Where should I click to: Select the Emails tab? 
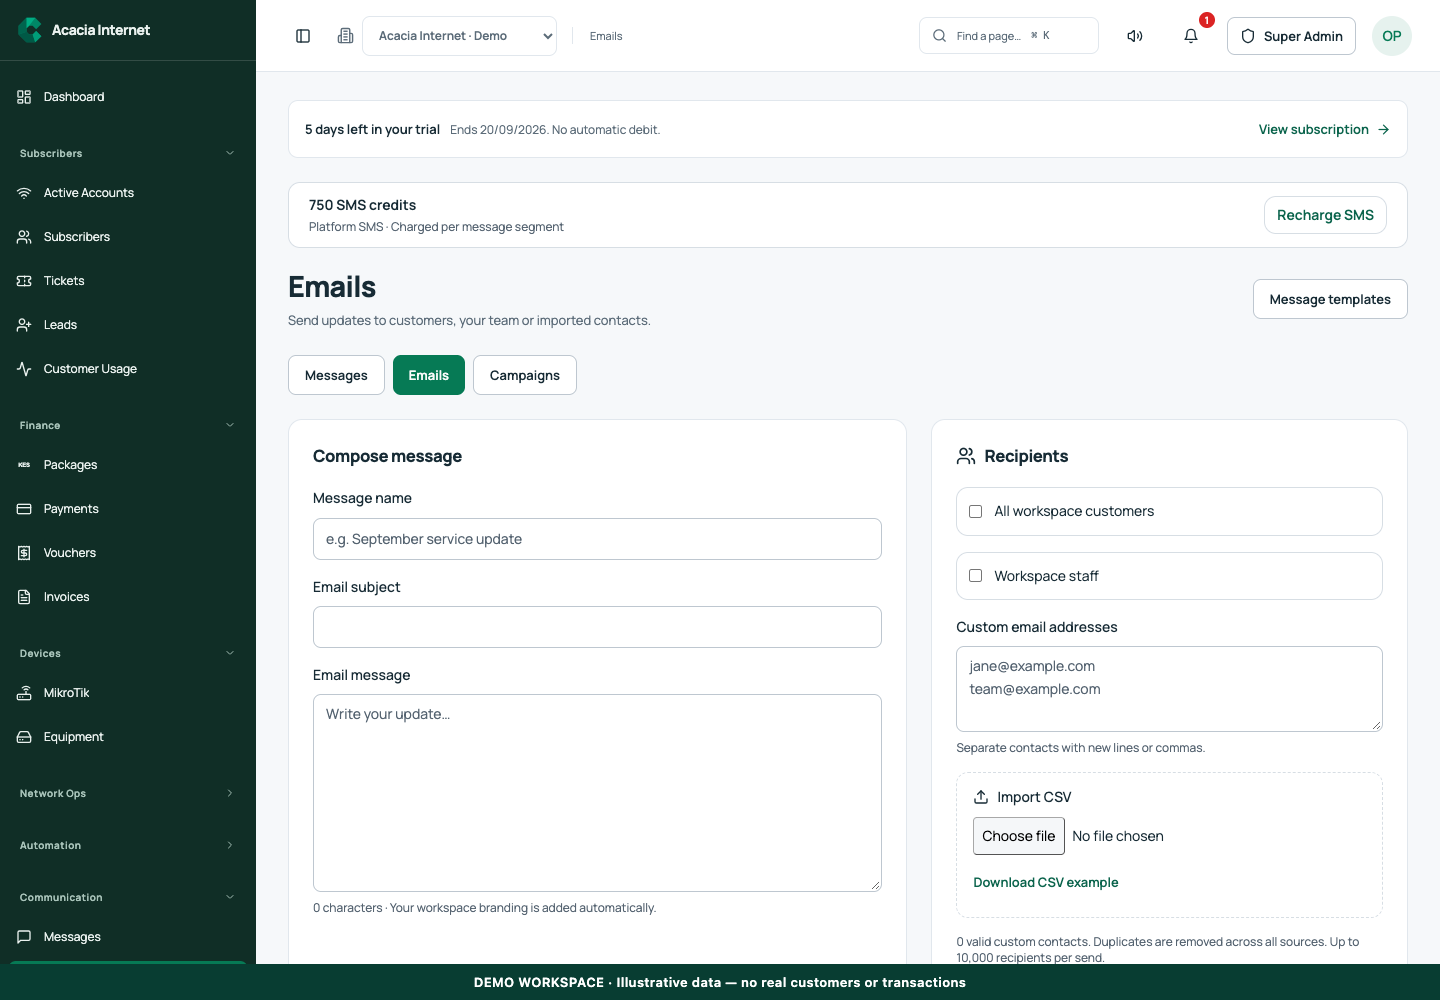click(429, 375)
